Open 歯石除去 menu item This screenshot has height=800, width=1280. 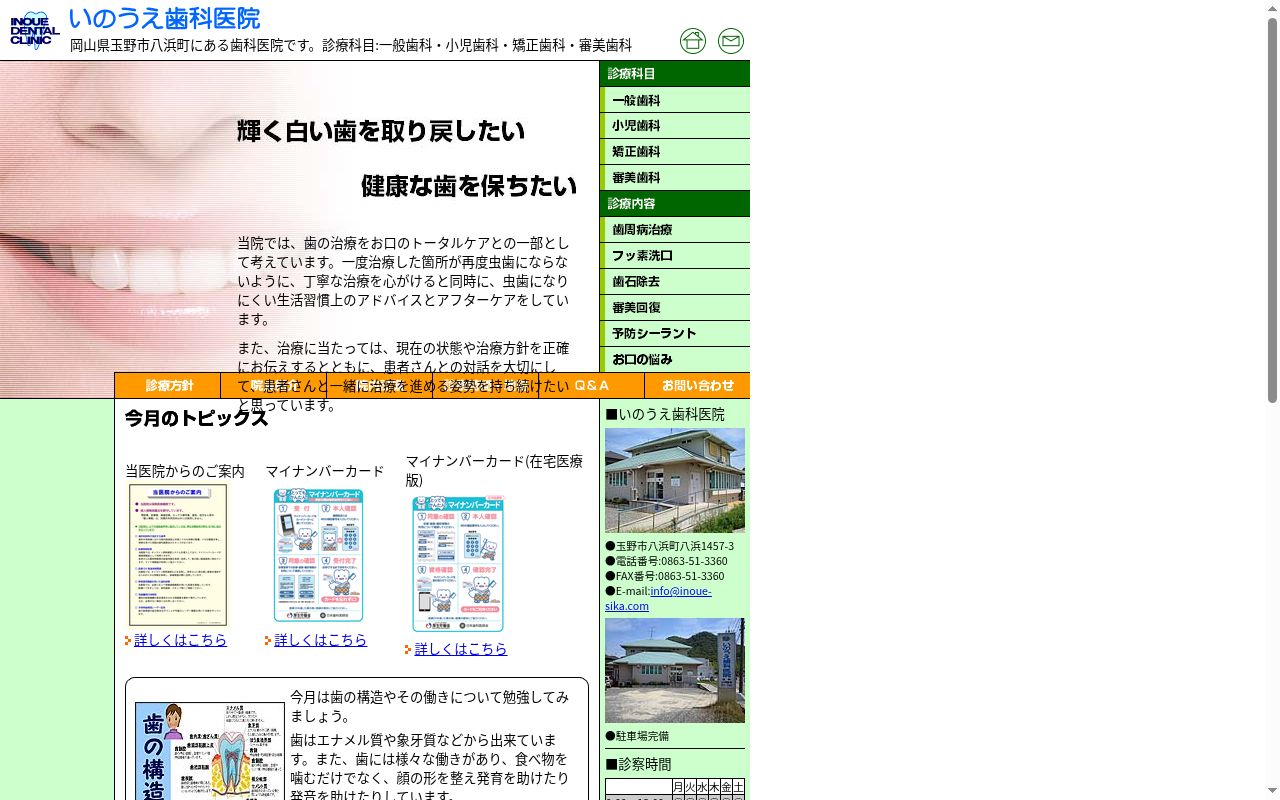675,282
